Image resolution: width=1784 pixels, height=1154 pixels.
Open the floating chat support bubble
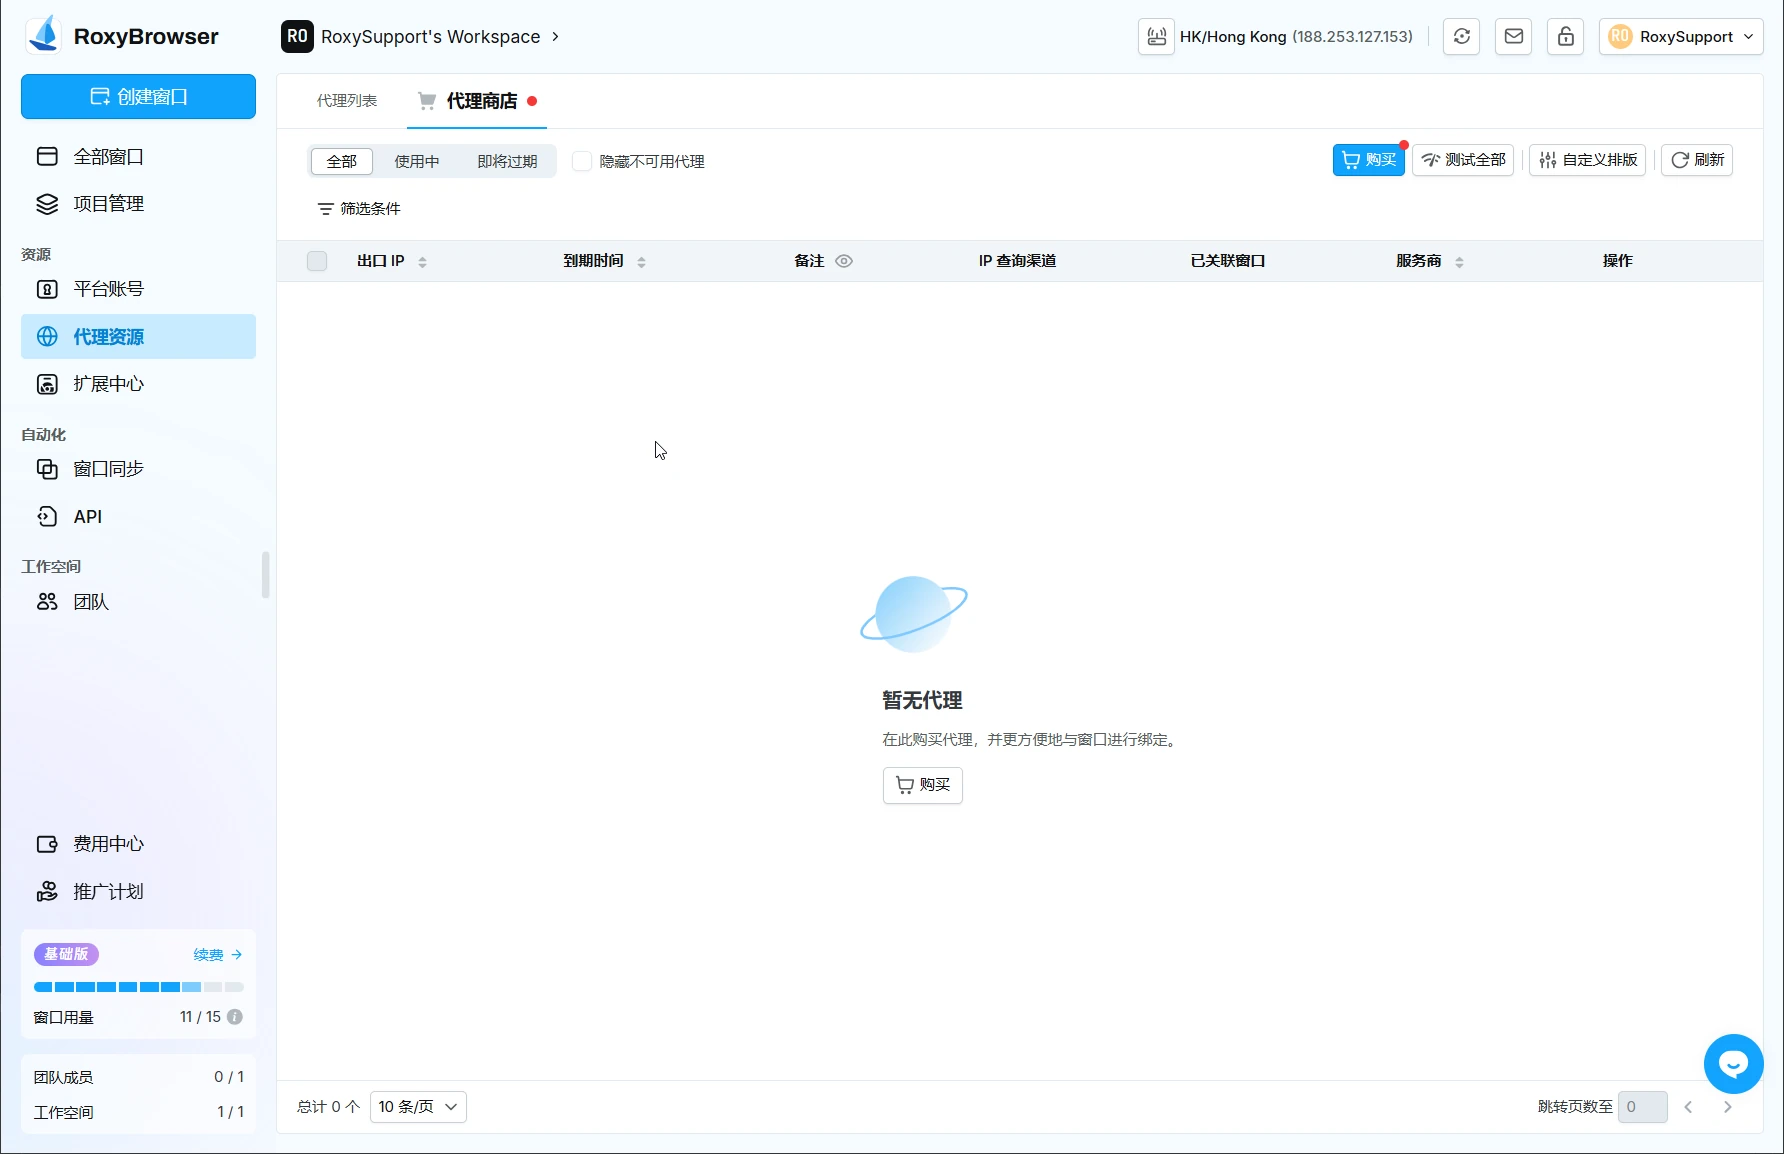[x=1733, y=1064]
